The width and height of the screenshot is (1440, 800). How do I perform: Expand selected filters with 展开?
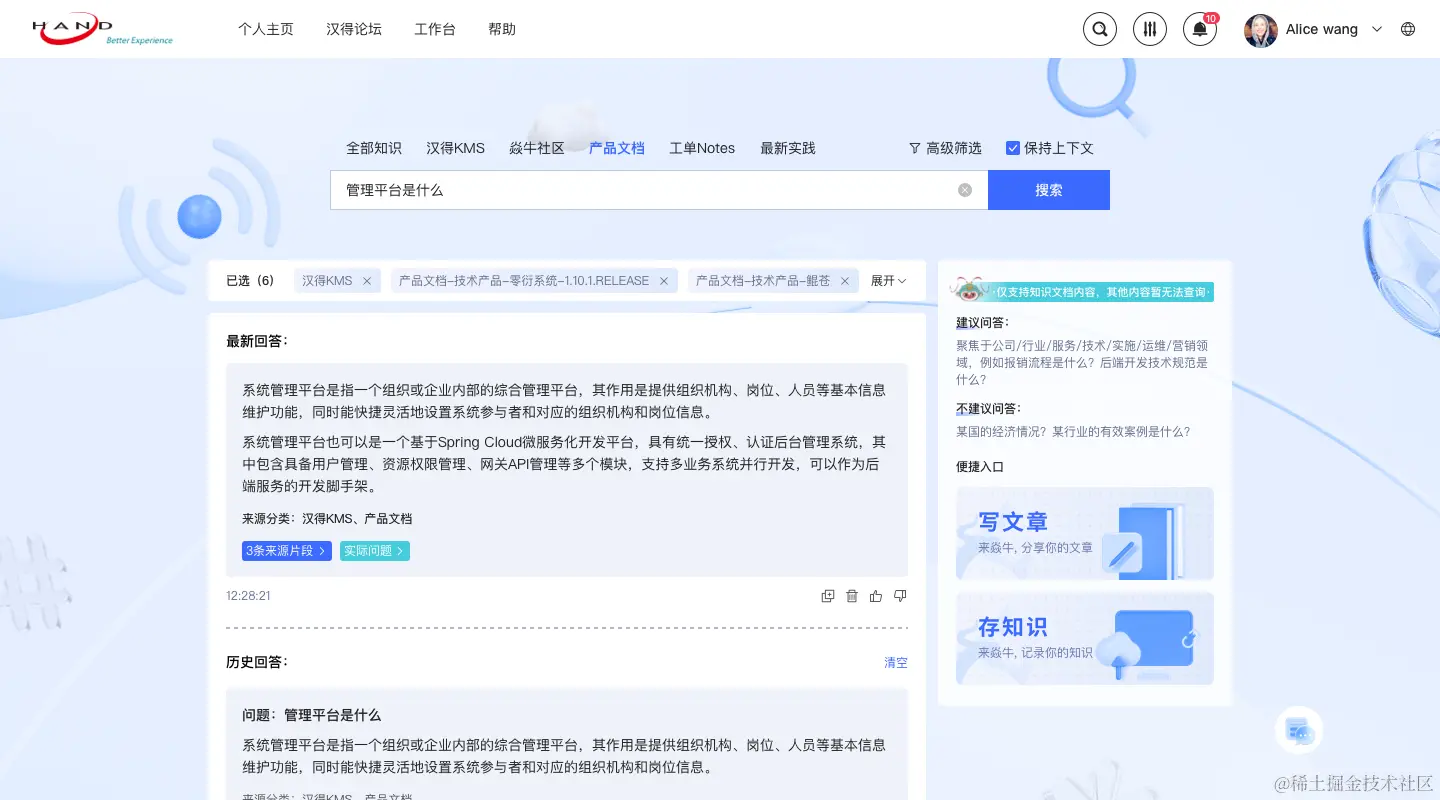[x=889, y=281]
